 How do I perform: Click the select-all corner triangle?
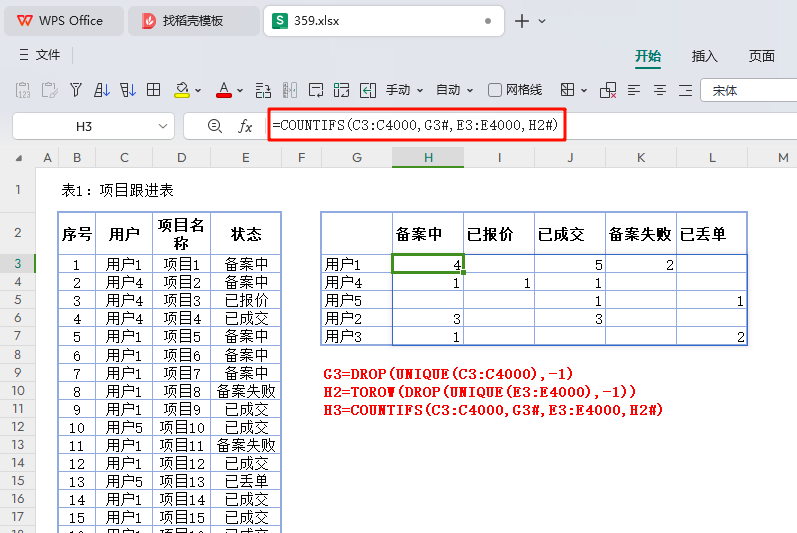point(19,158)
